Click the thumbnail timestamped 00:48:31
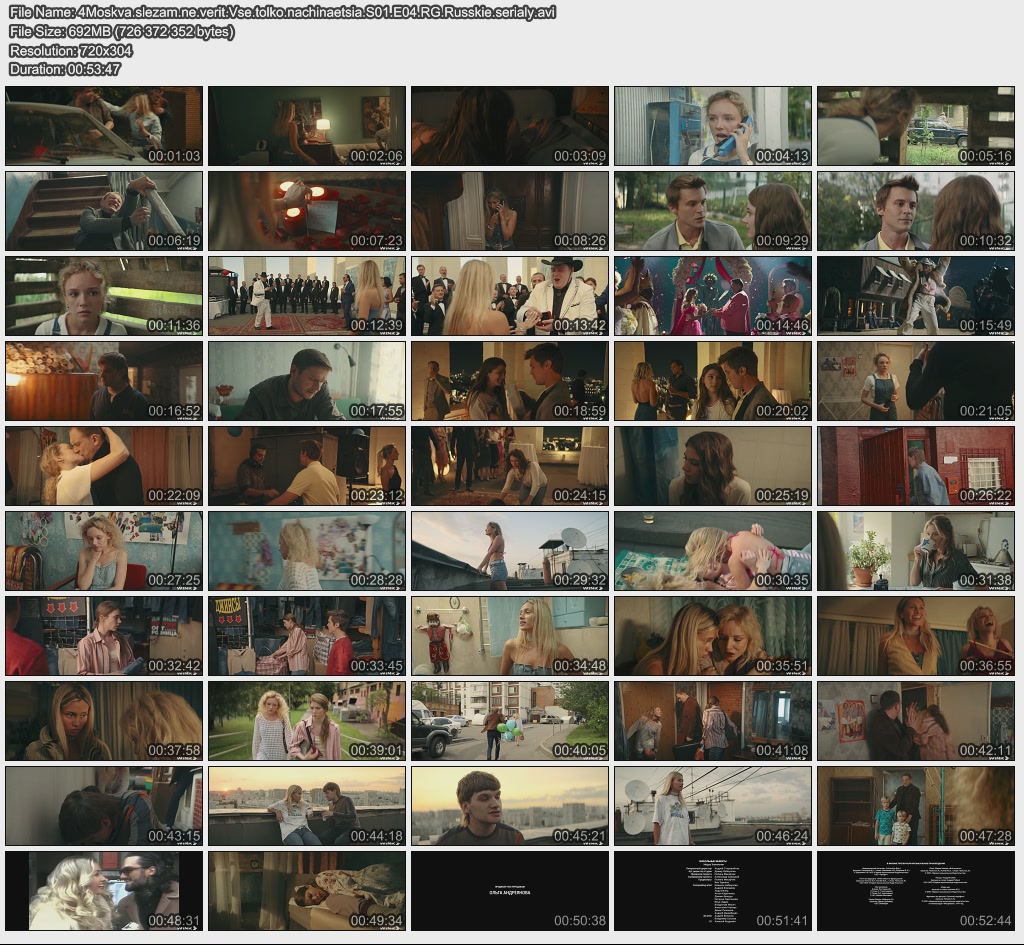The height and width of the screenshot is (945, 1024). coord(104,891)
